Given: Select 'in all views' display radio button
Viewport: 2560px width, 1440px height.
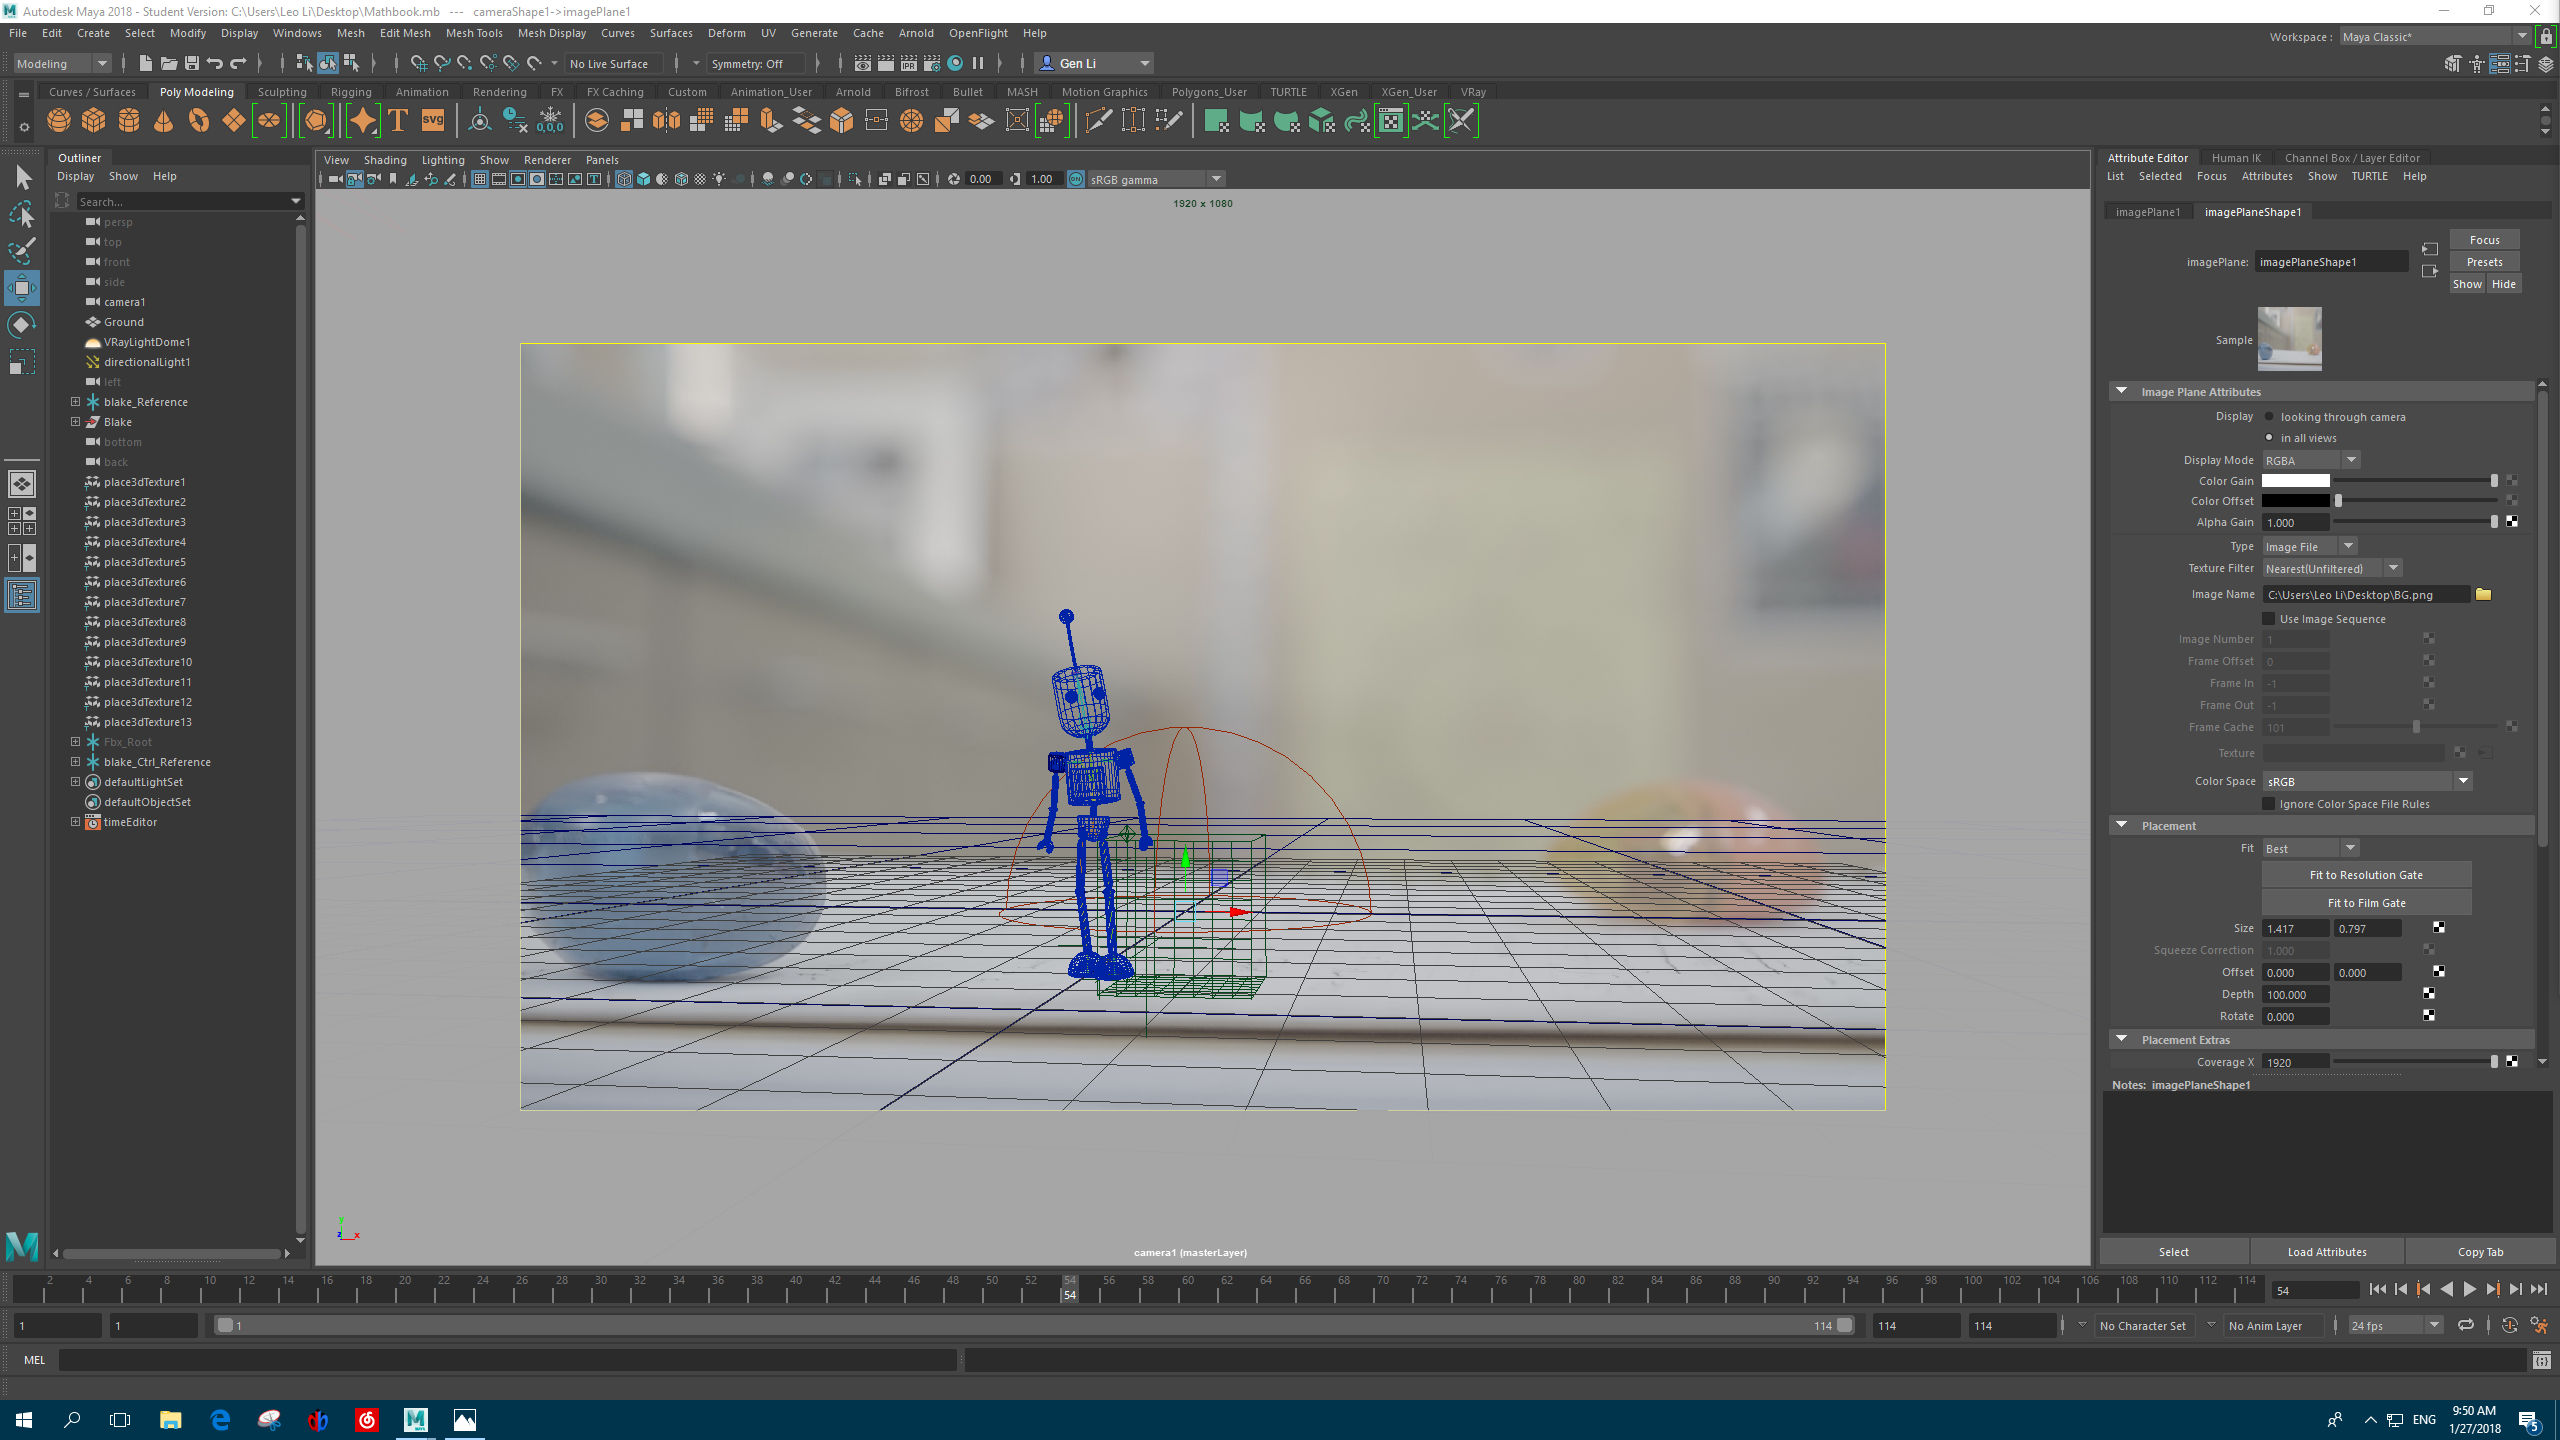Looking at the screenshot, I should tap(2269, 437).
